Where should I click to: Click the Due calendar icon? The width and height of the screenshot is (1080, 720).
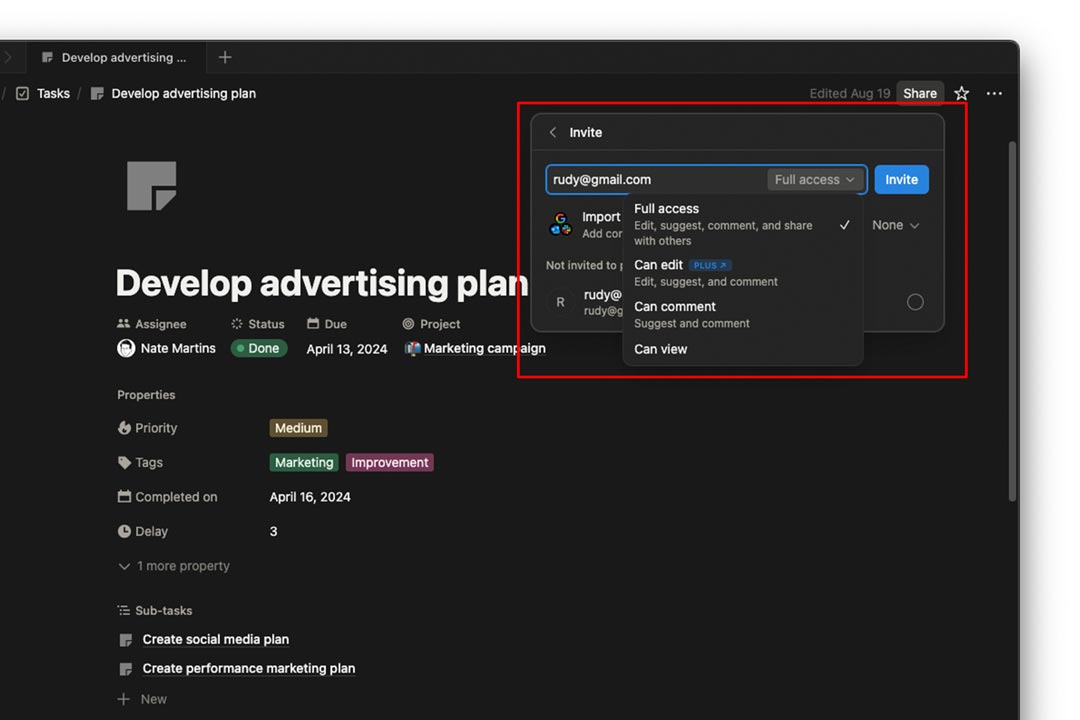313,323
